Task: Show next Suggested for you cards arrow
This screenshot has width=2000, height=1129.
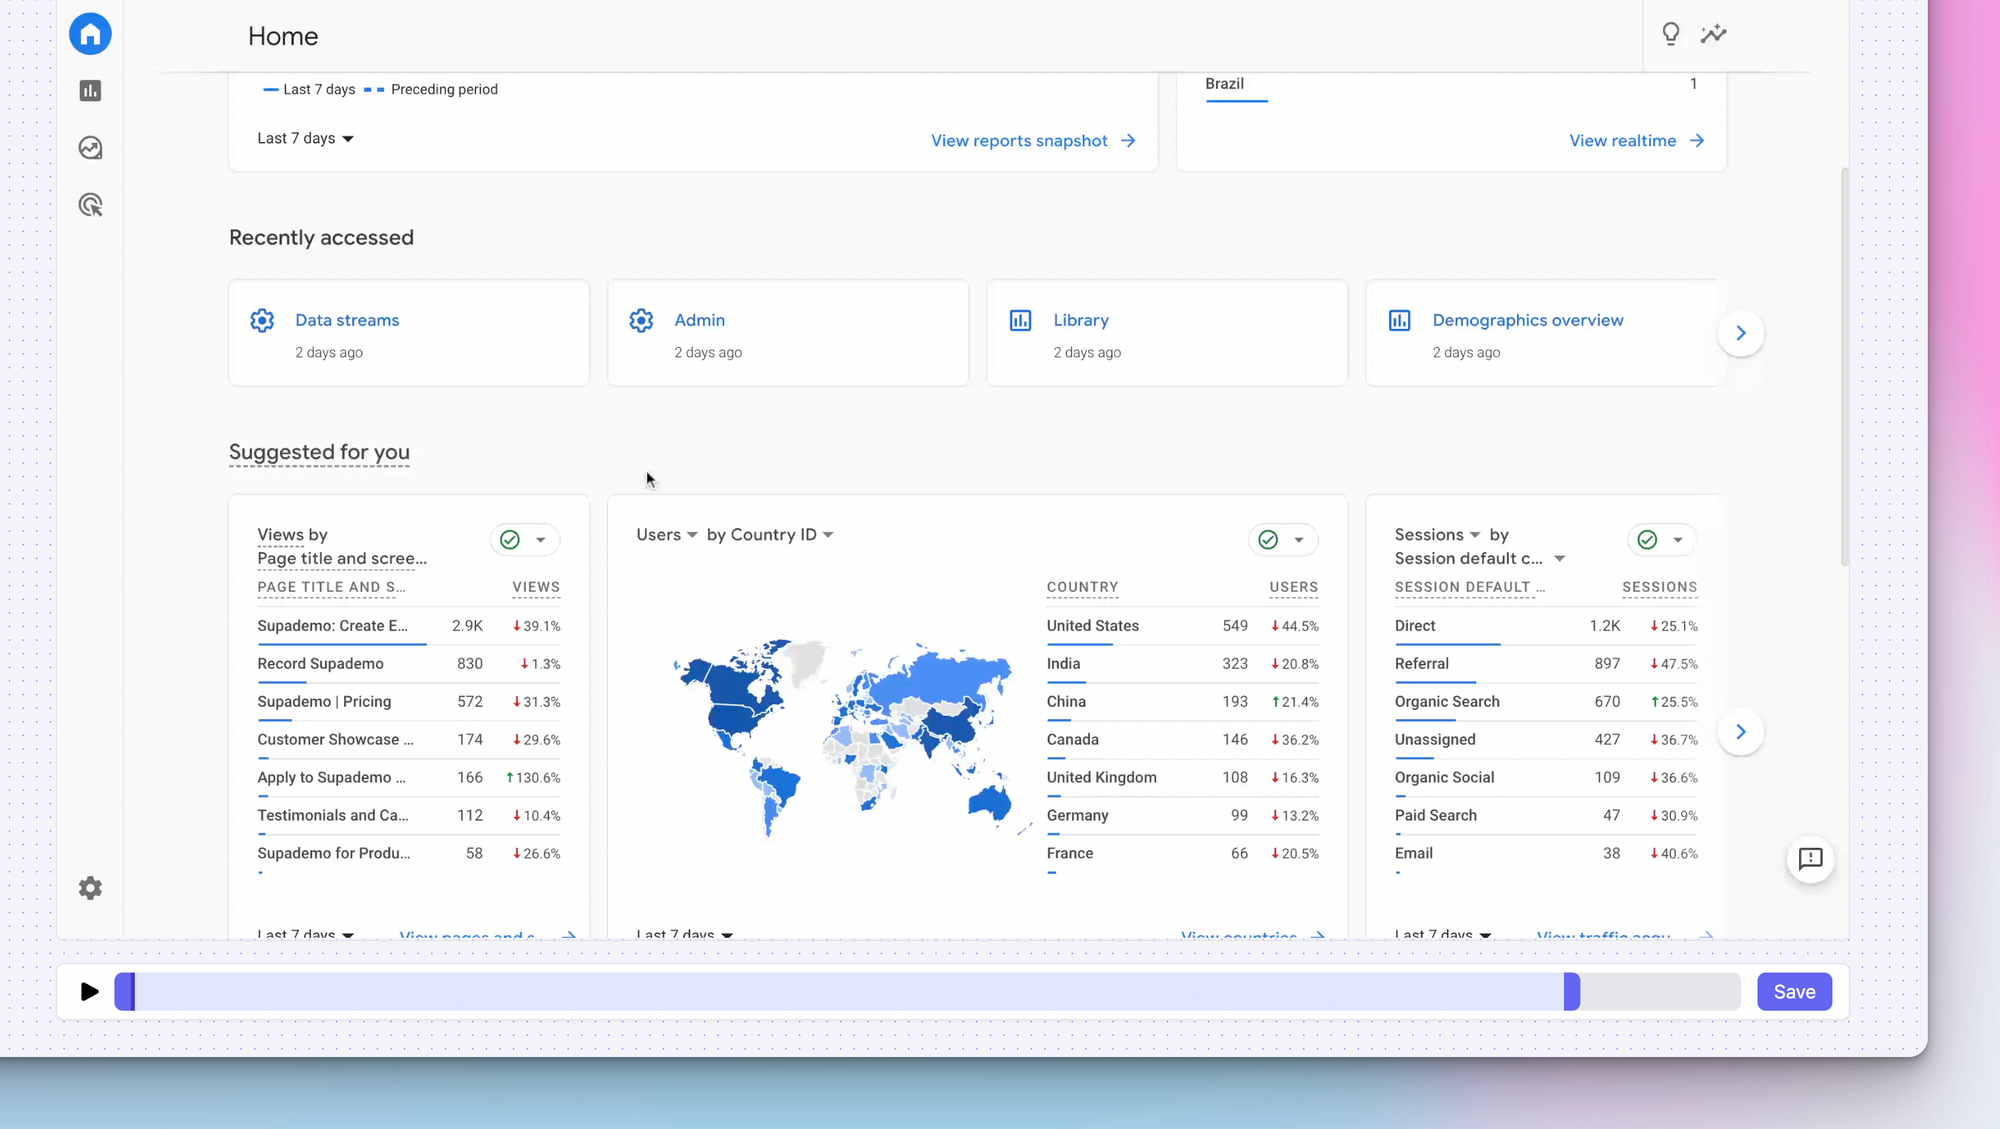Action: [1741, 732]
